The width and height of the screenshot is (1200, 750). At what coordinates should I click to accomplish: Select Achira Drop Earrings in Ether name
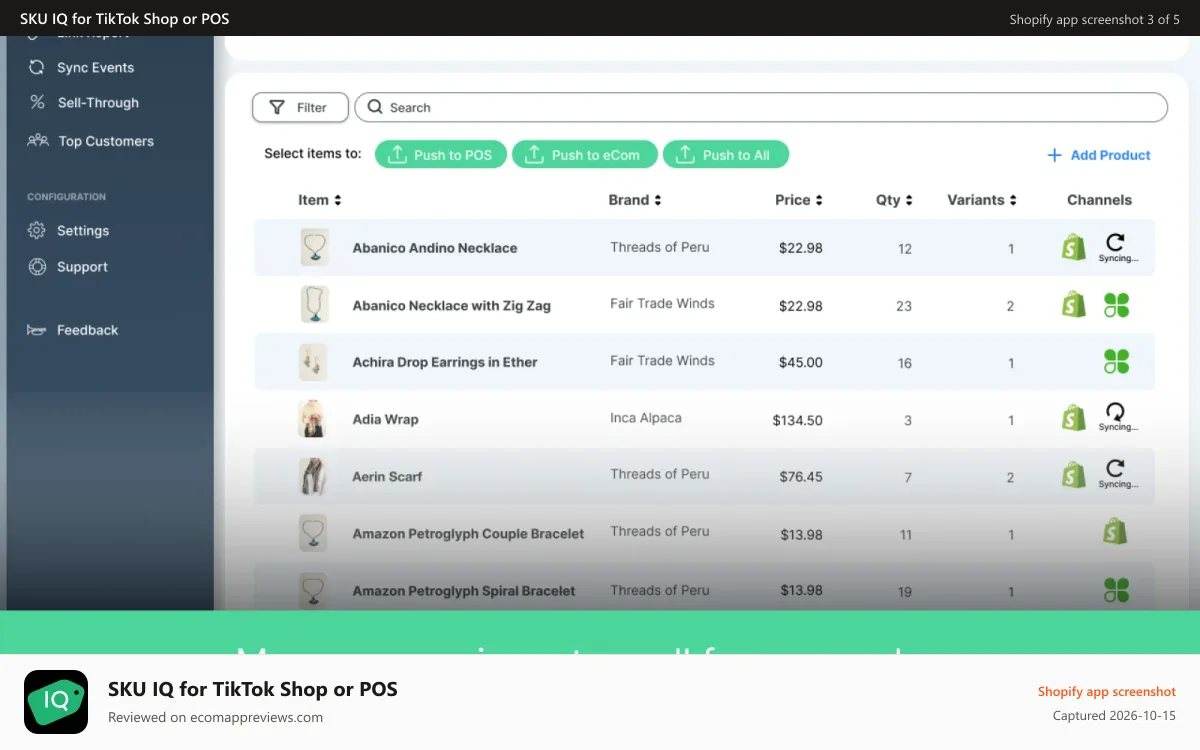(x=445, y=362)
